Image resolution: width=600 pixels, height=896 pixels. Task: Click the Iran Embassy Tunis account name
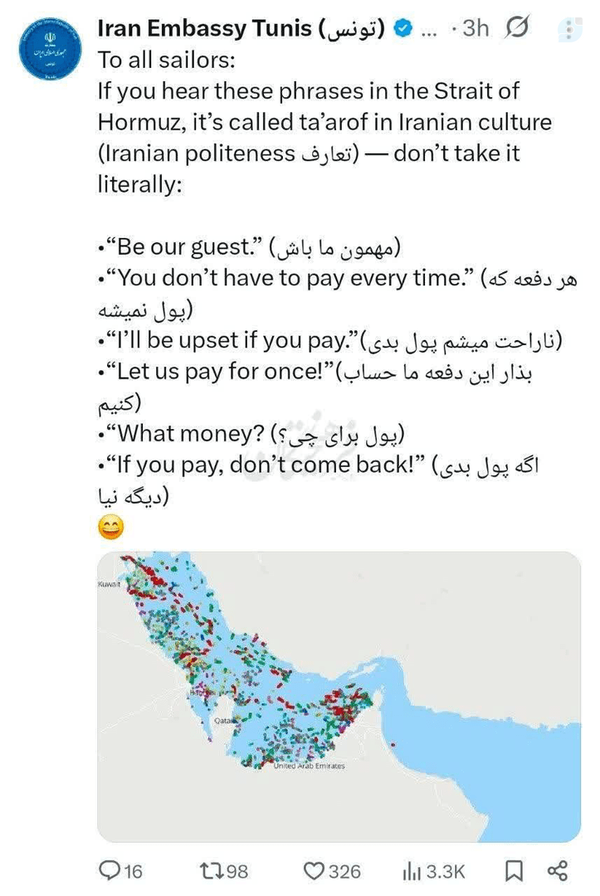click(x=241, y=28)
